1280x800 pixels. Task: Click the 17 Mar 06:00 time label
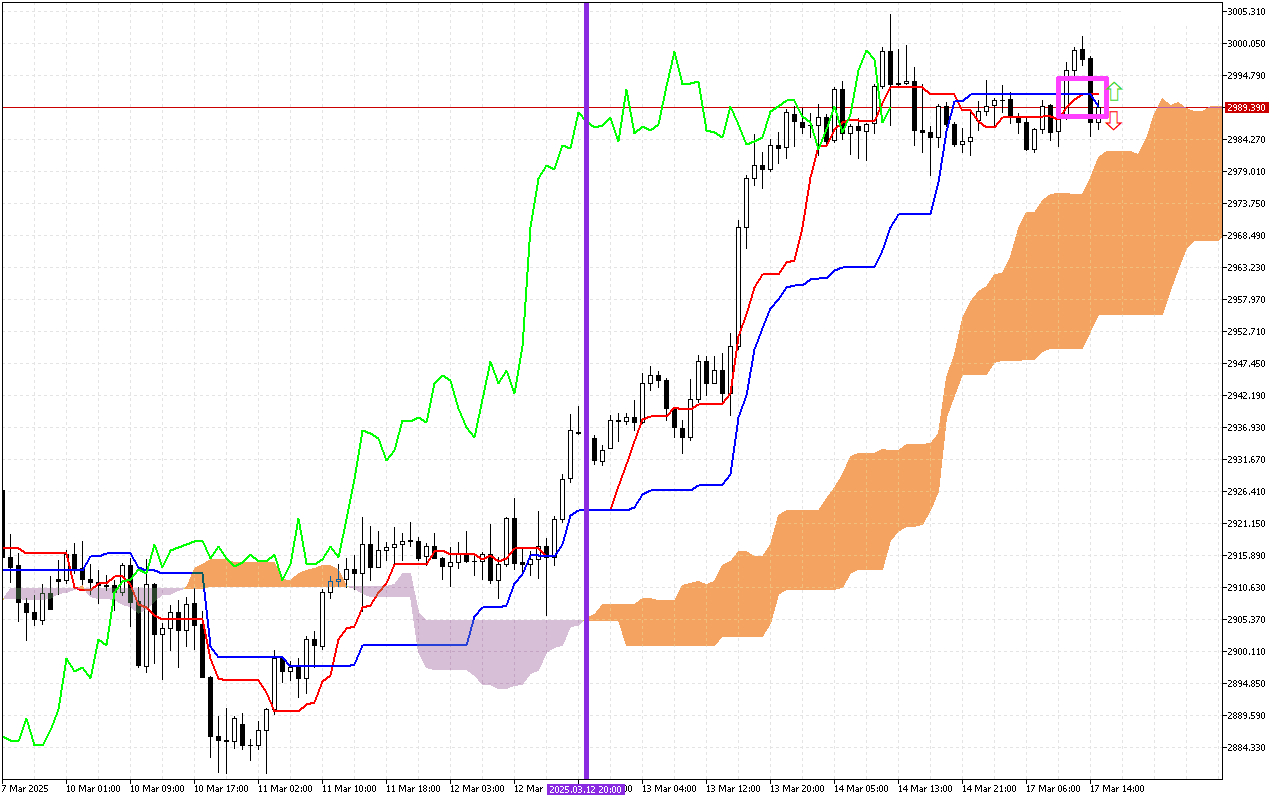tap(1055, 789)
